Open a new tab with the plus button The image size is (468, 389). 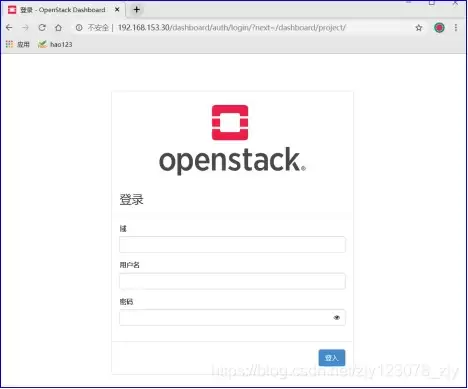click(136, 10)
